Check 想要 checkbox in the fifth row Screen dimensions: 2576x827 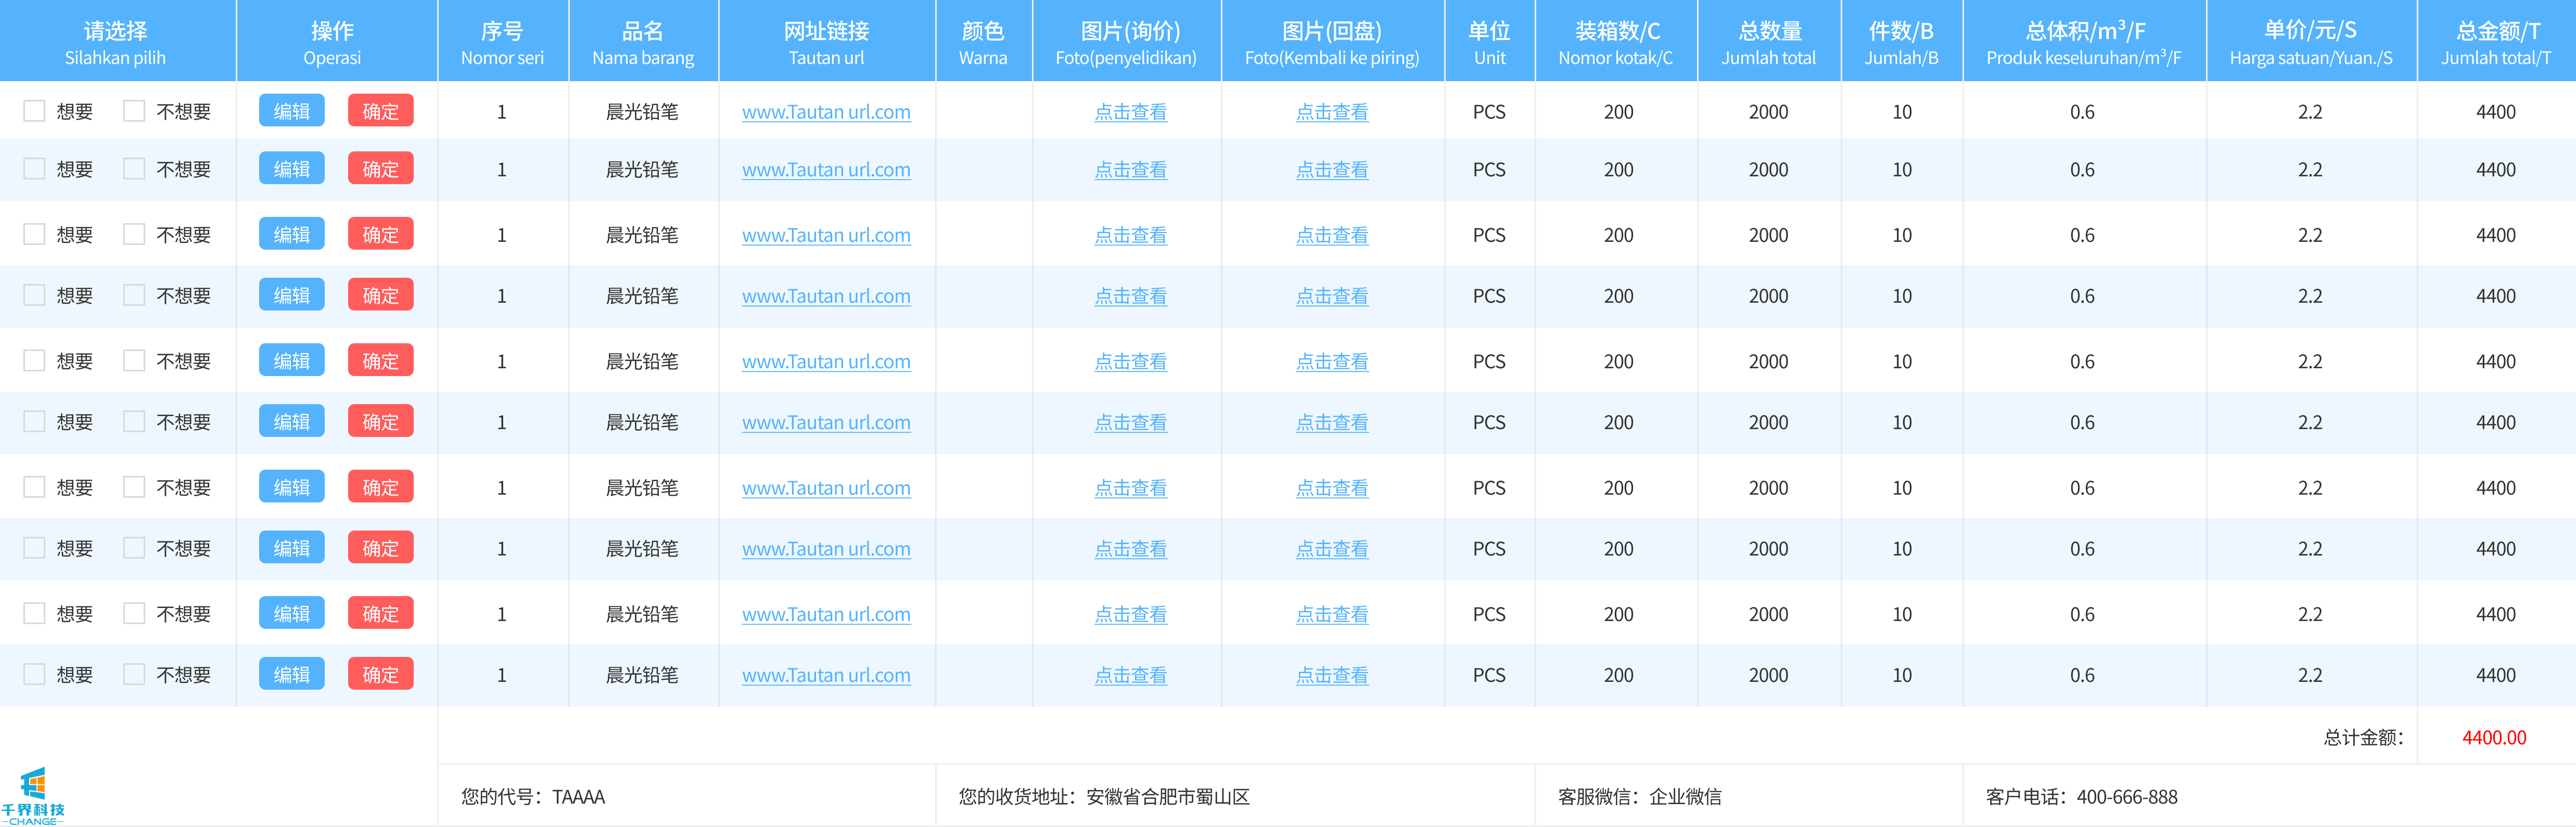click(34, 360)
